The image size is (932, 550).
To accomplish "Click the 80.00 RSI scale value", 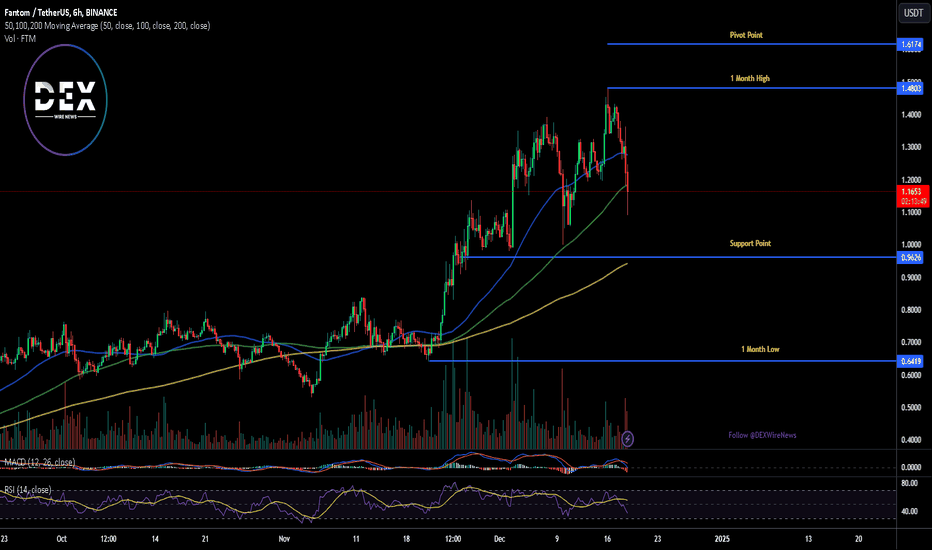I will (909, 483).
